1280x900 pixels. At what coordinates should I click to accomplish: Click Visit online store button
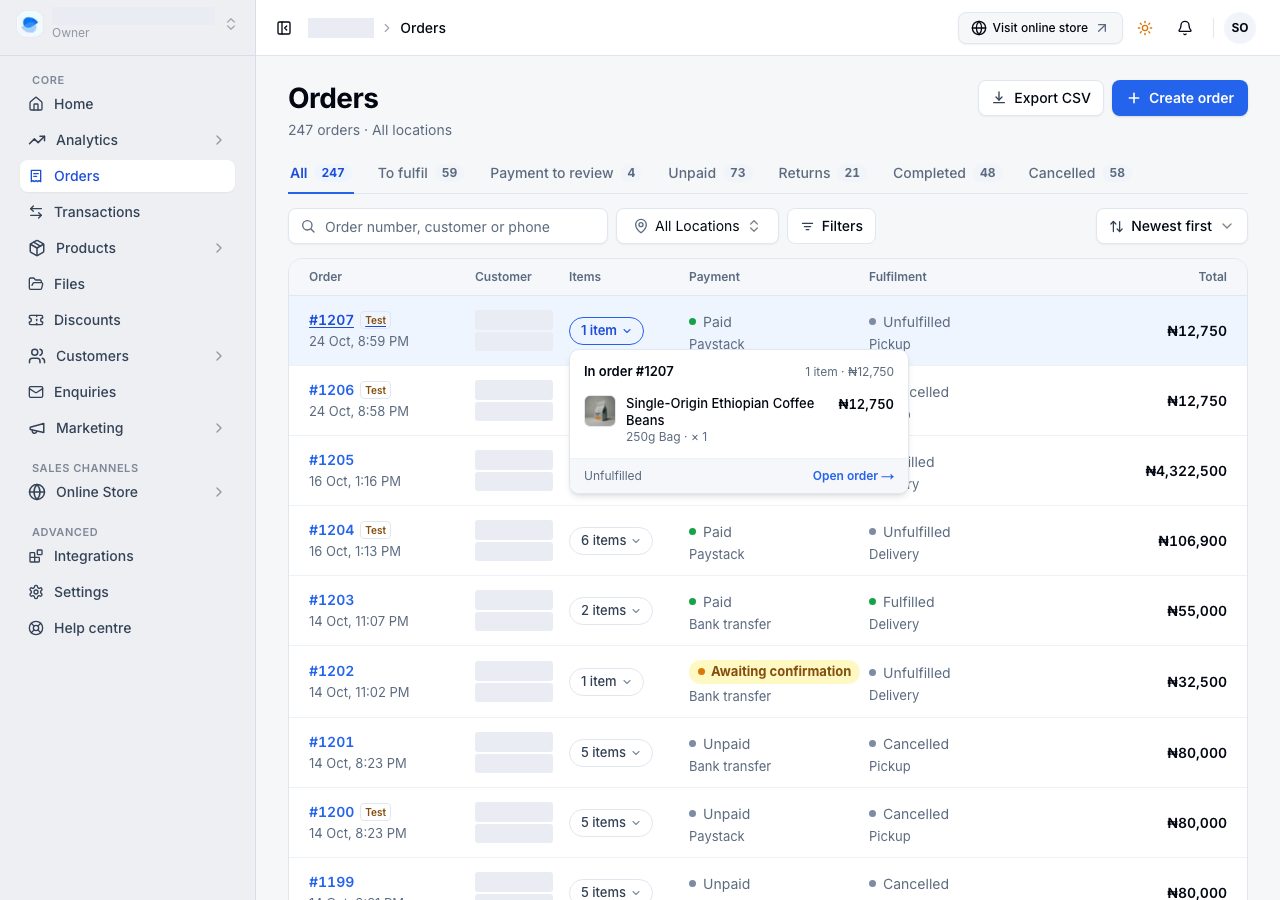(x=1040, y=28)
